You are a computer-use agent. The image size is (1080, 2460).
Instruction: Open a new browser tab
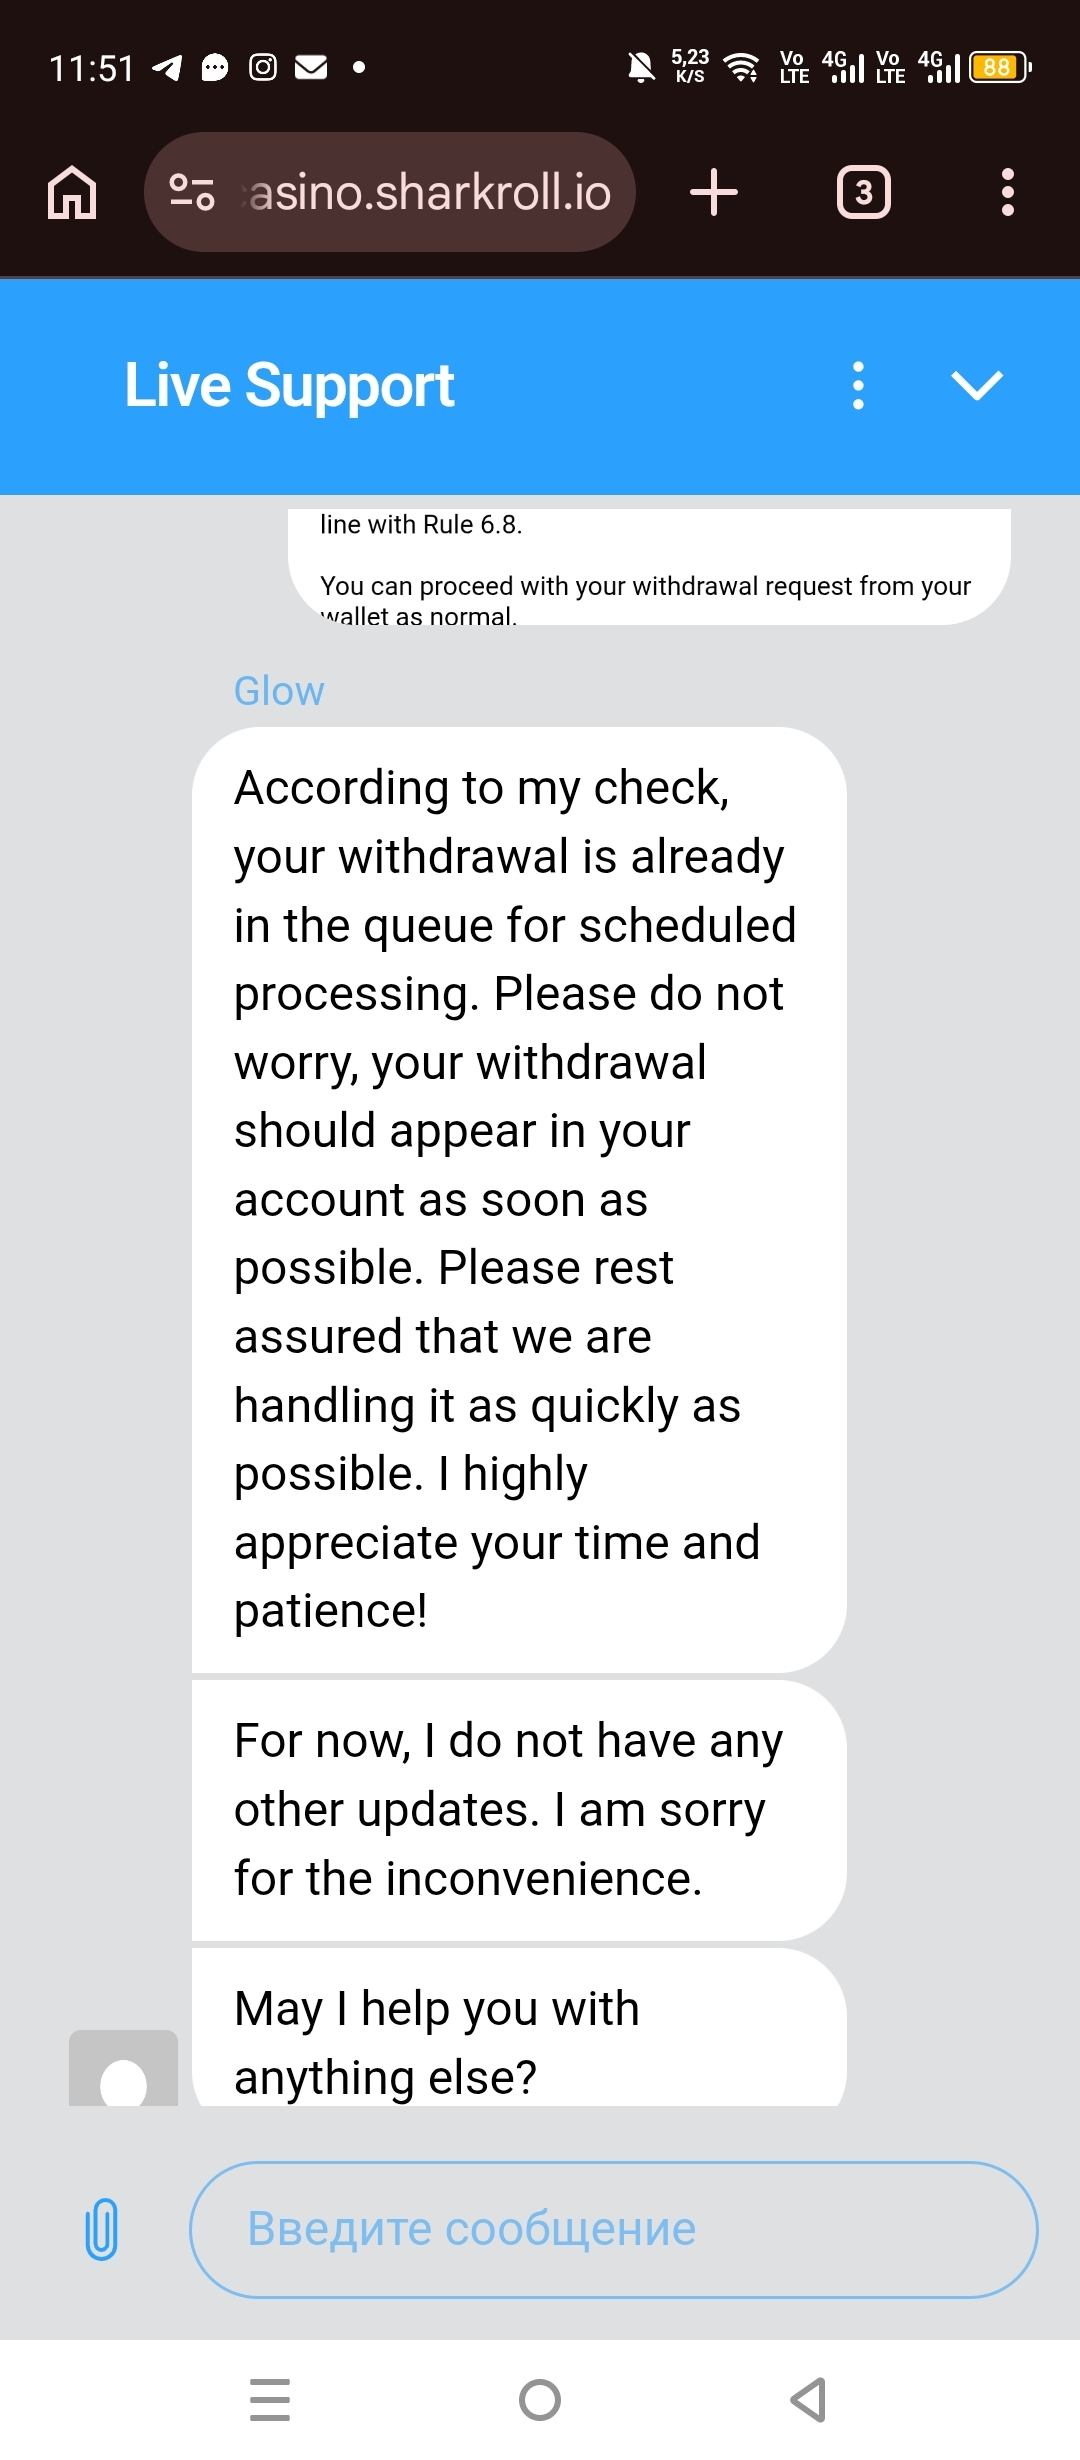714,192
